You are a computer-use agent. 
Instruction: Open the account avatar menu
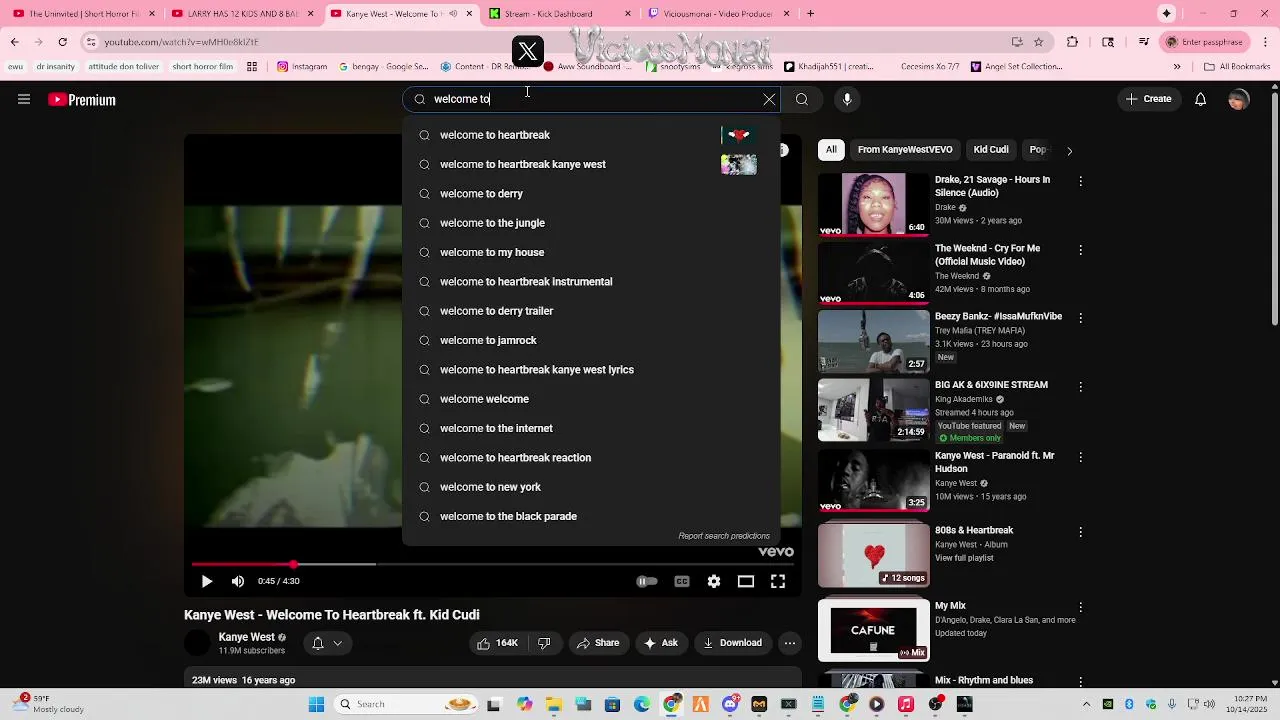1239,99
